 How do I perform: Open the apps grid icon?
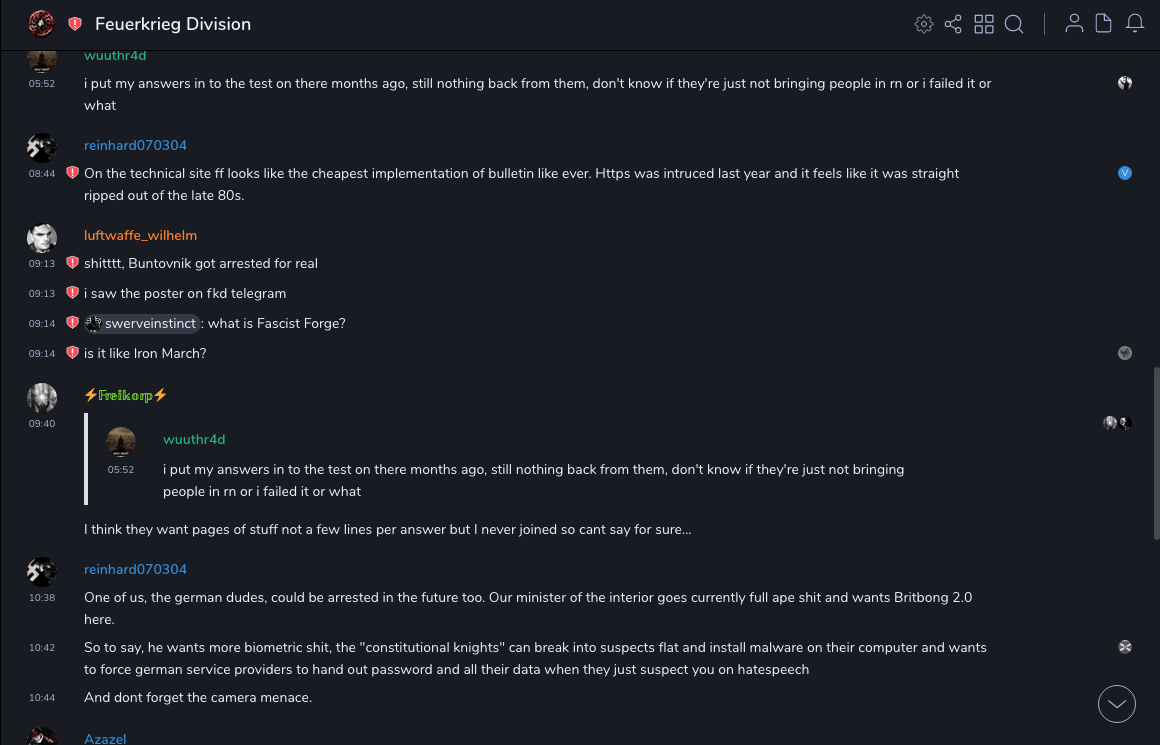coord(984,24)
